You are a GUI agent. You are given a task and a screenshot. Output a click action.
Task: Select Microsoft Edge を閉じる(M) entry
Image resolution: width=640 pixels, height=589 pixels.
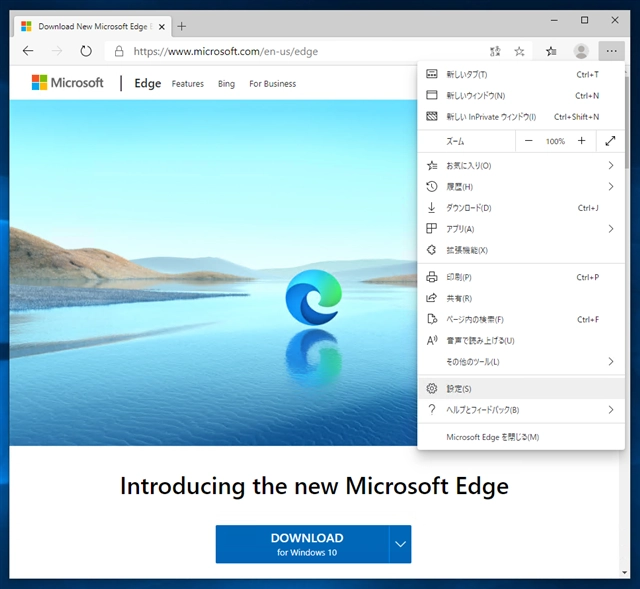pos(521,437)
